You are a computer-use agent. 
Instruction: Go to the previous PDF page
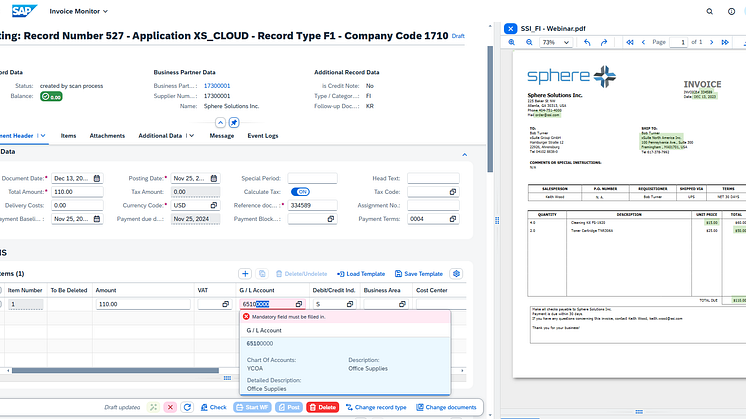click(644, 42)
